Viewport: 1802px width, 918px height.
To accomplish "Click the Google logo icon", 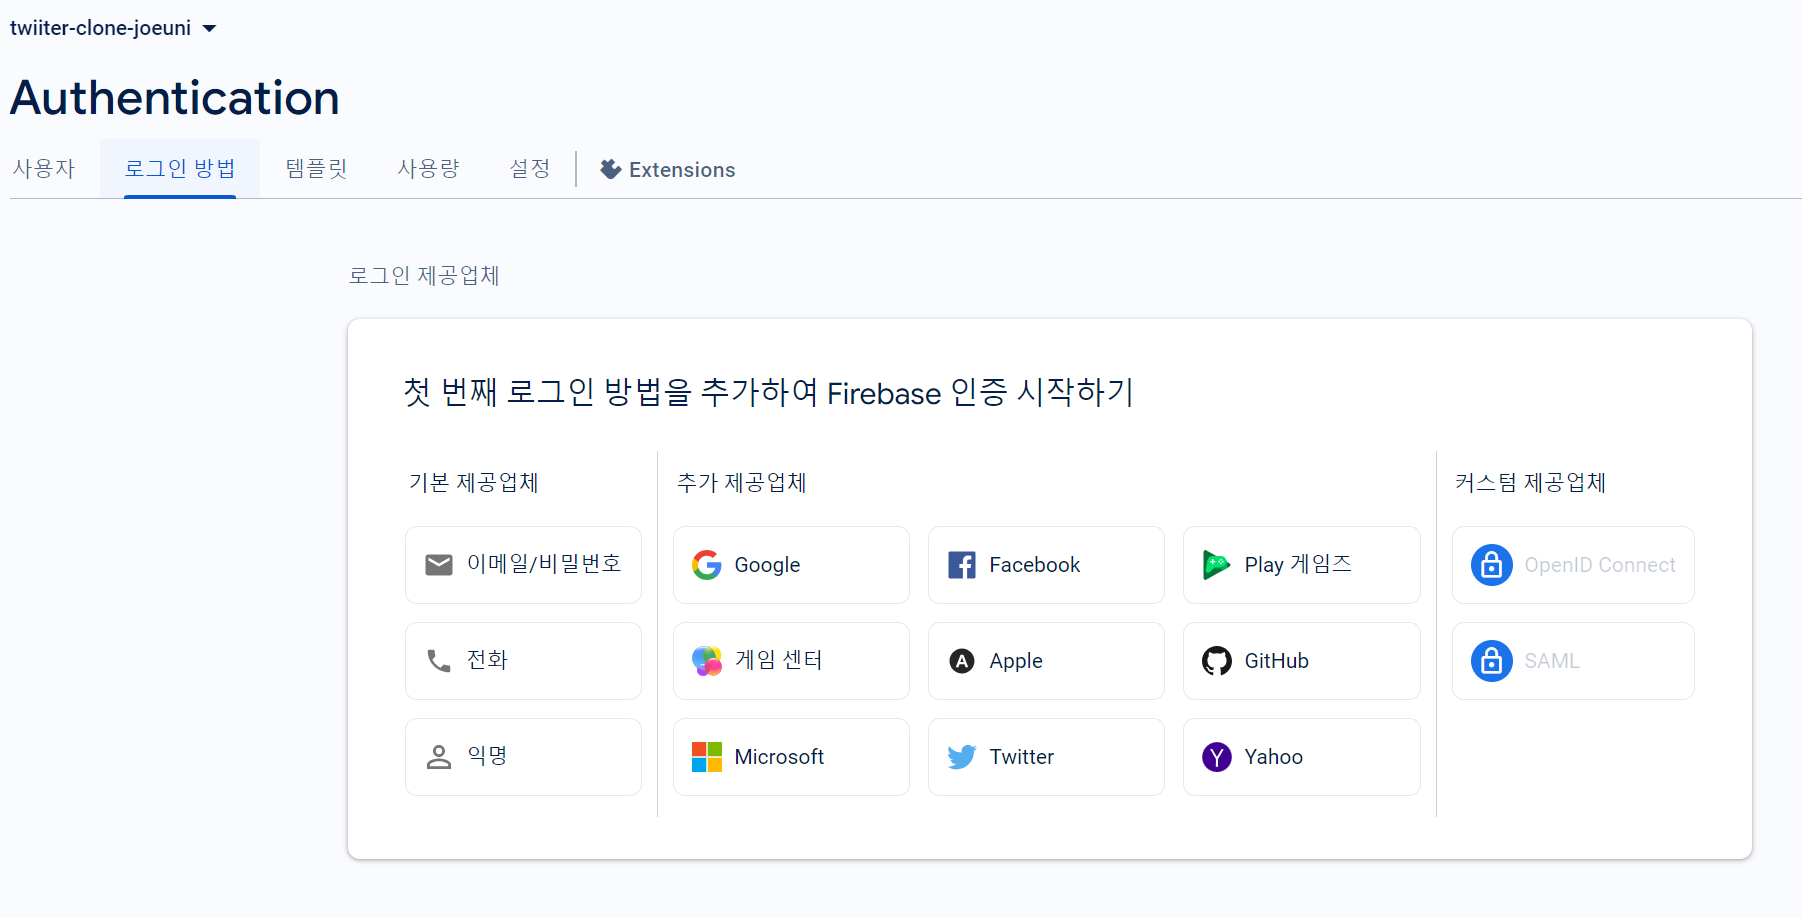I will pos(707,565).
